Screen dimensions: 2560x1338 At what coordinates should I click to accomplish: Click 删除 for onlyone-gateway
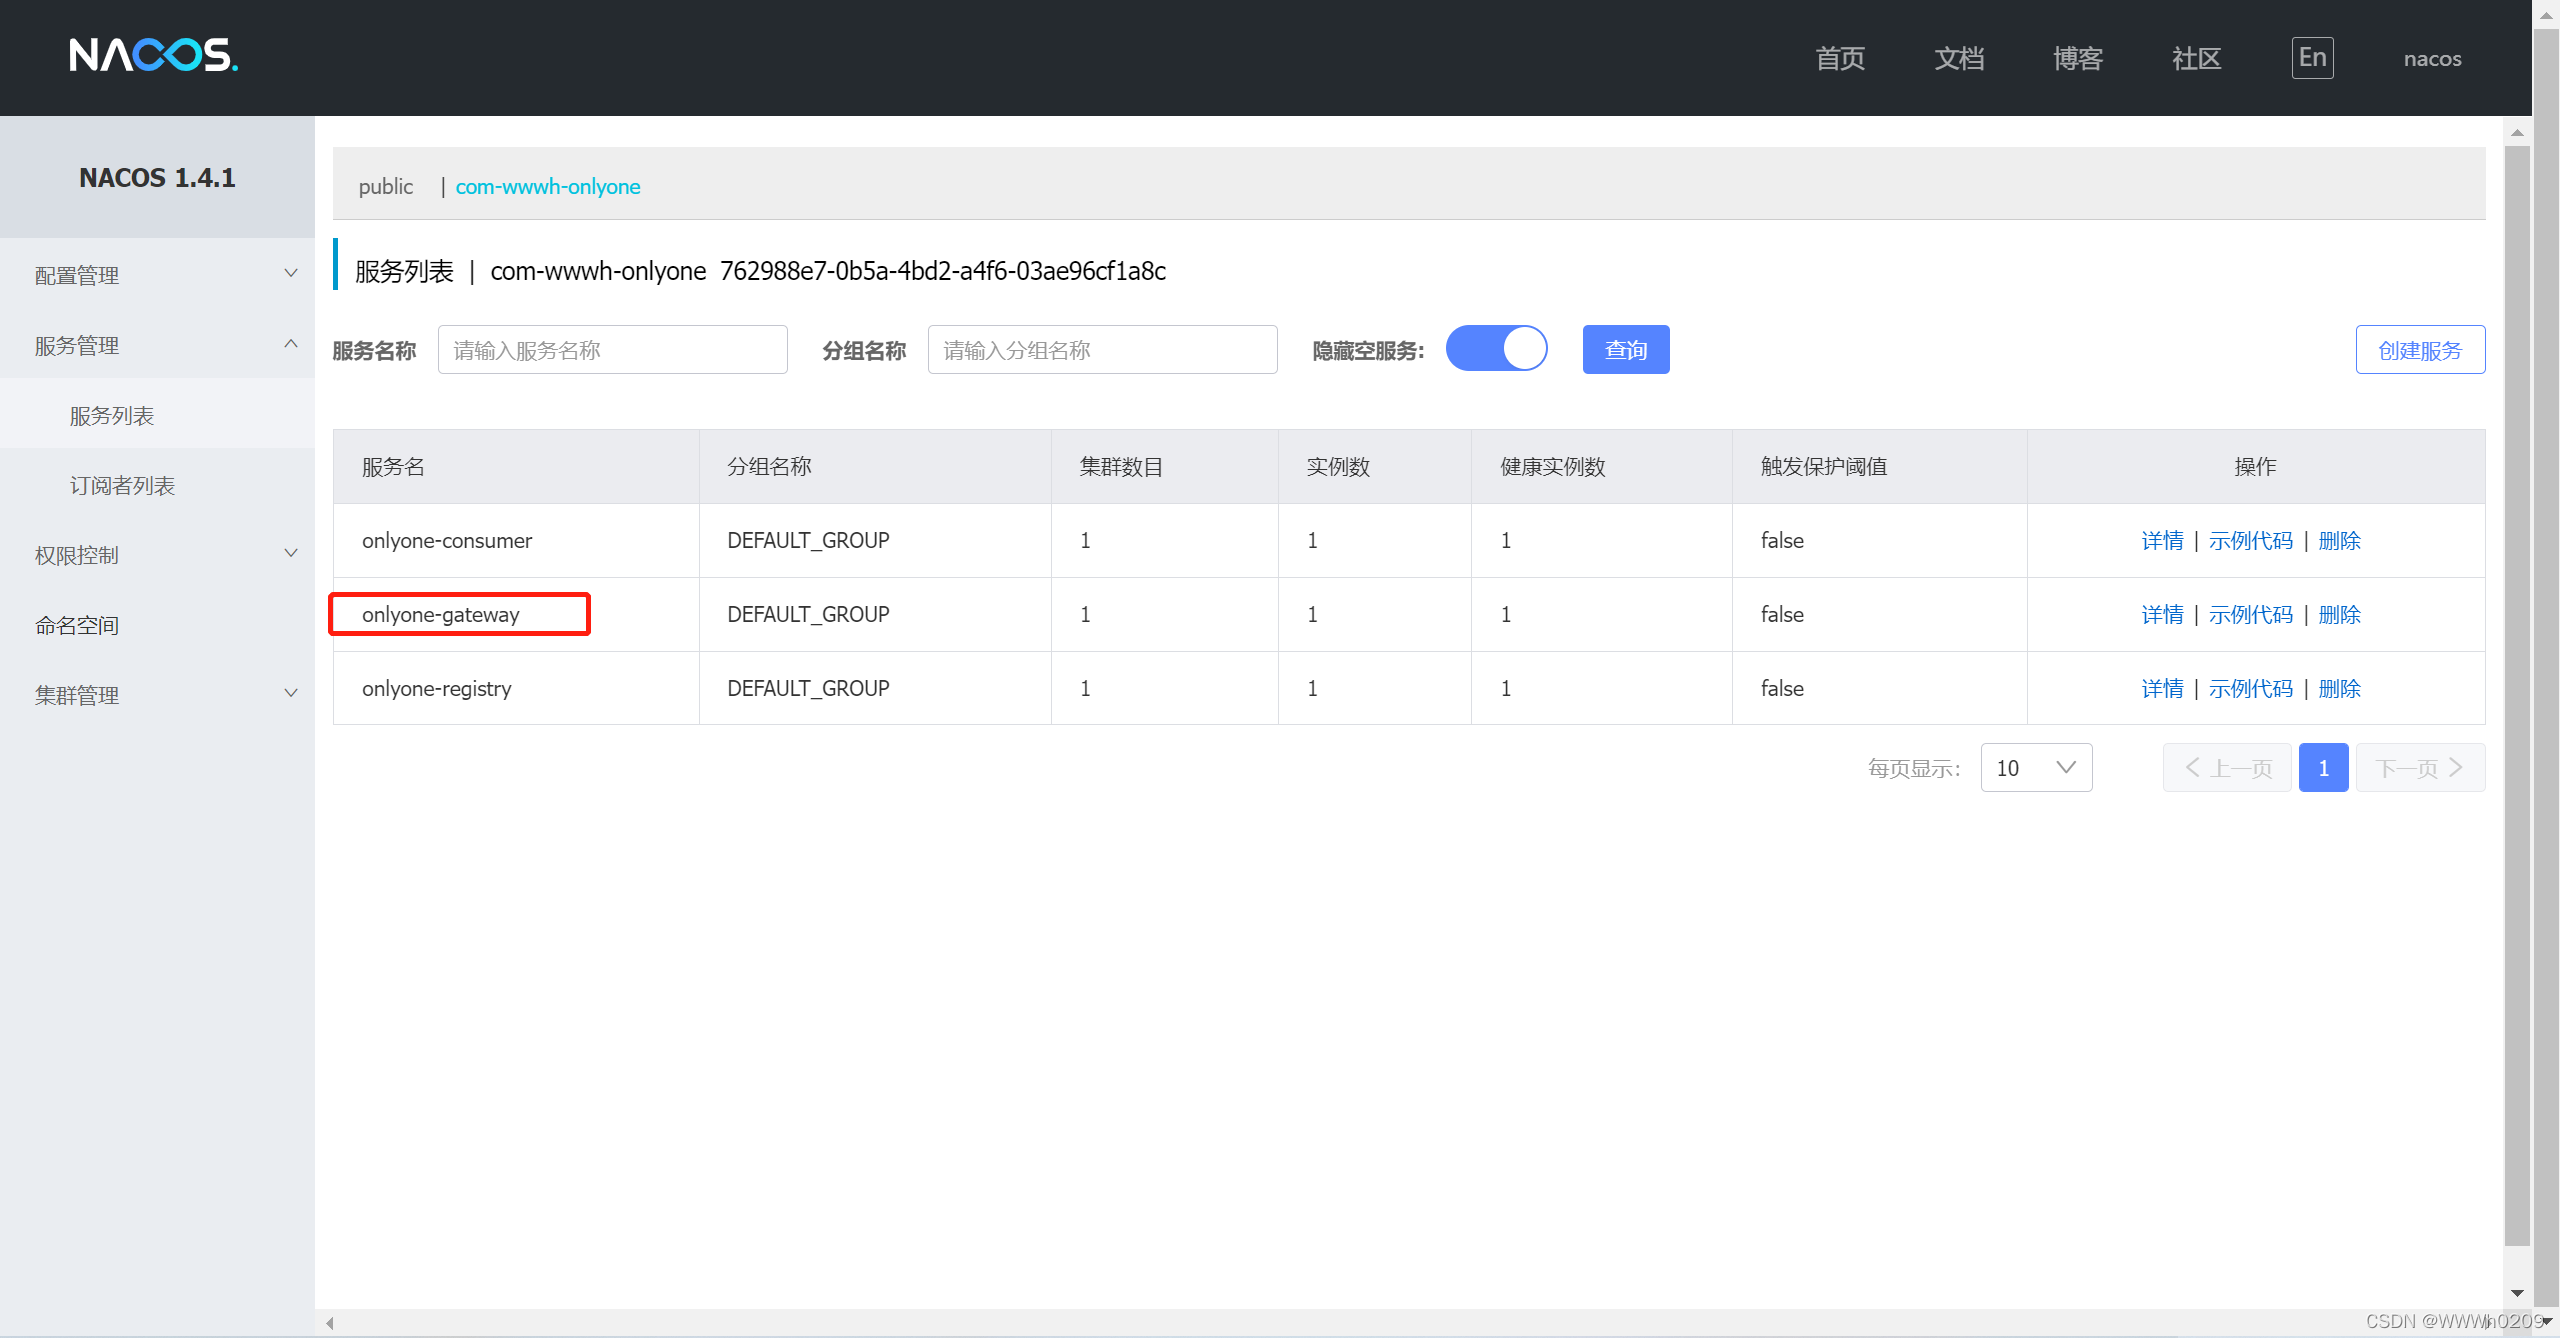[2339, 615]
